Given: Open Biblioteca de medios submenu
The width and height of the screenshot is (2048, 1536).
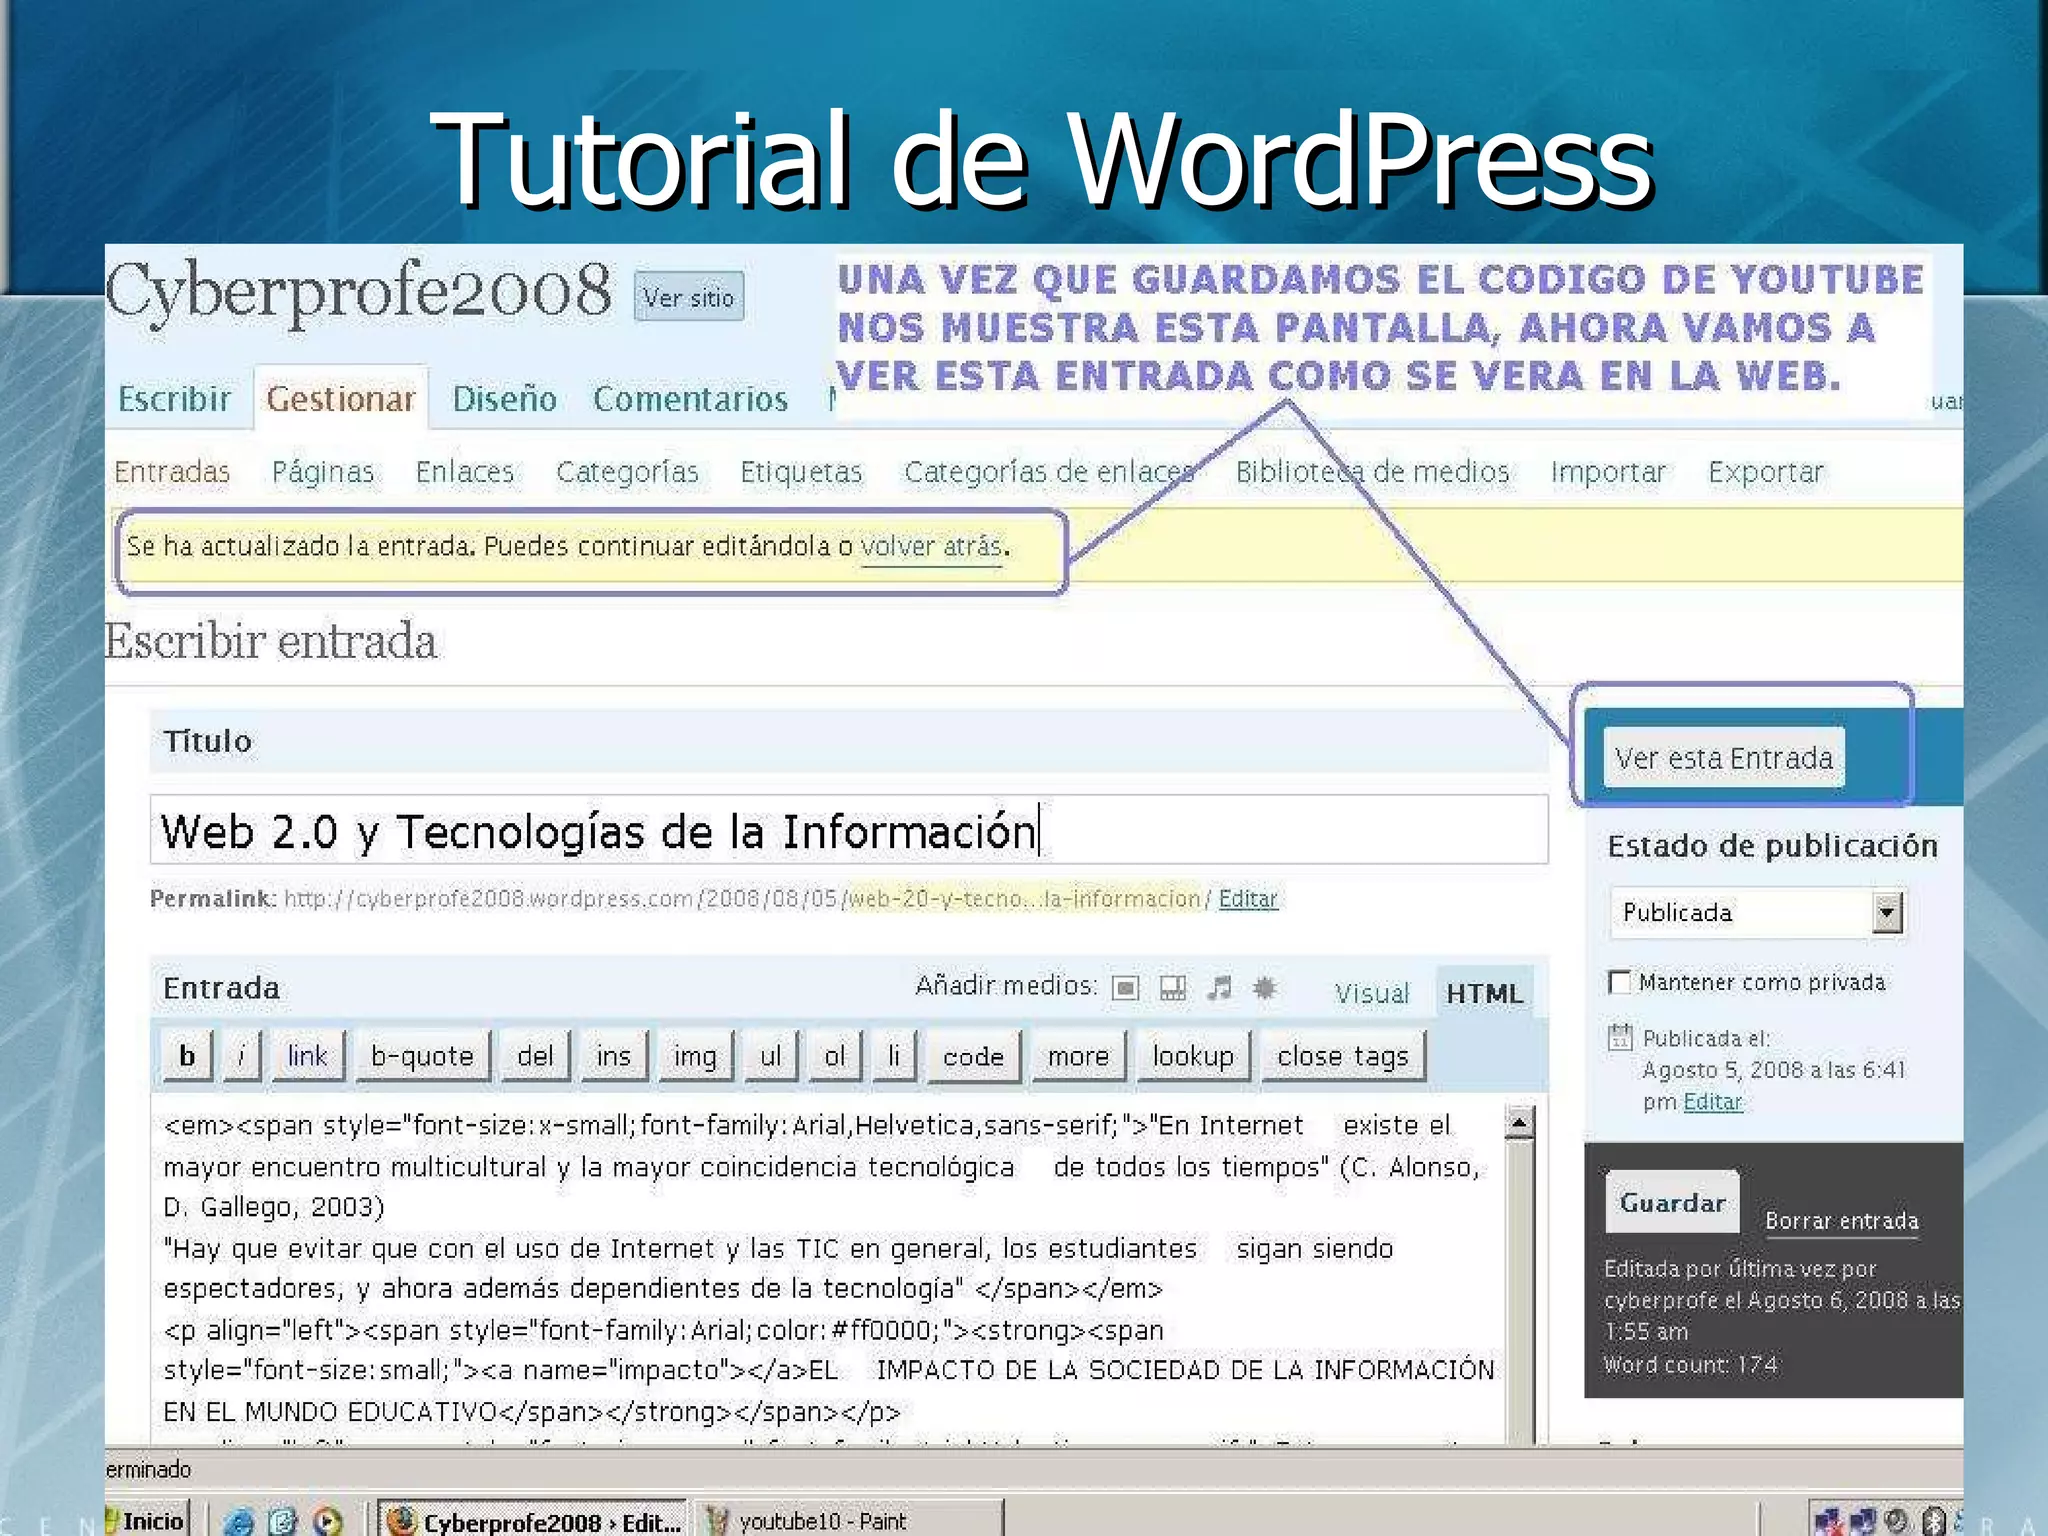Looking at the screenshot, I should tap(1372, 471).
